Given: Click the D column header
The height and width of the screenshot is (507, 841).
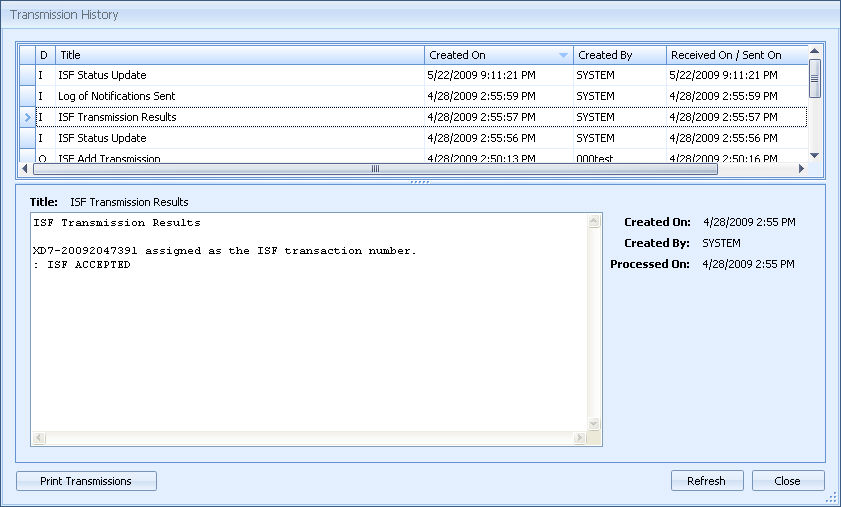Looking at the screenshot, I should coord(44,55).
